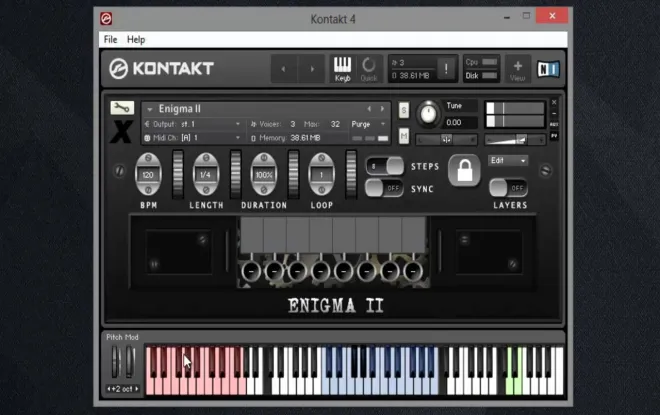660x415 pixels.
Task: Click the Tune knob
Action: pos(428,114)
